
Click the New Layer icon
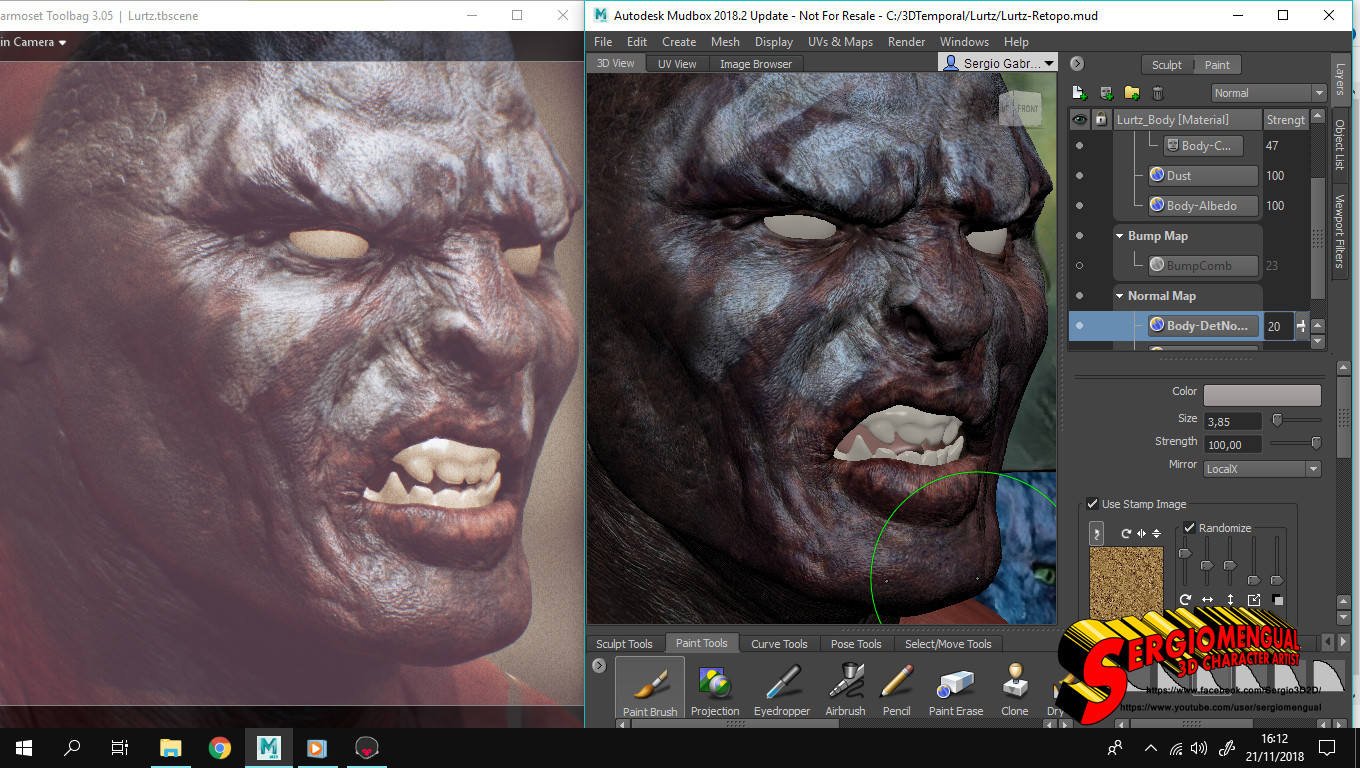point(1079,93)
